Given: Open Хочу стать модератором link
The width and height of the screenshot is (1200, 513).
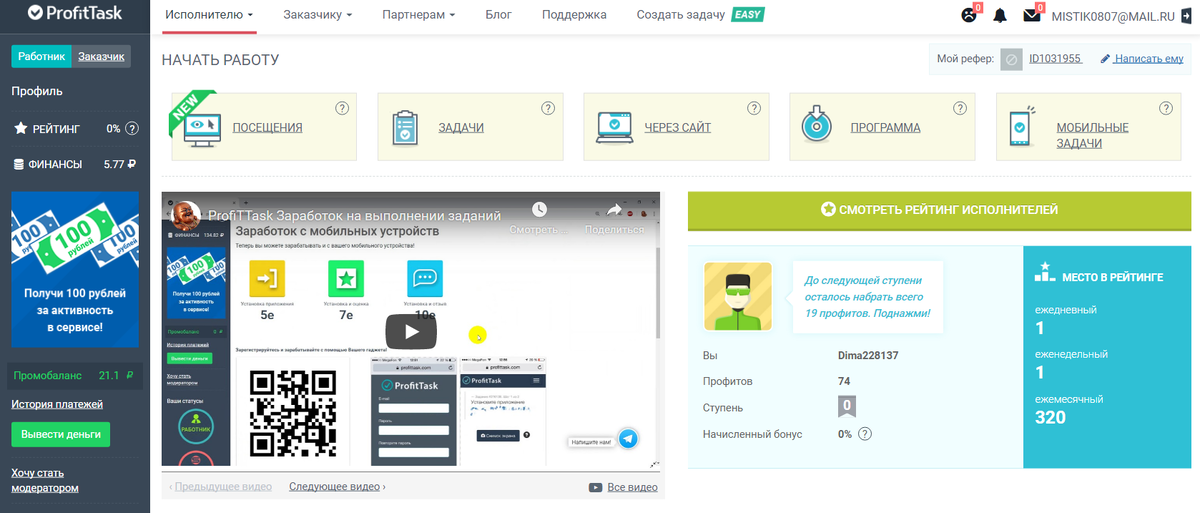Looking at the screenshot, I should pos(45,480).
